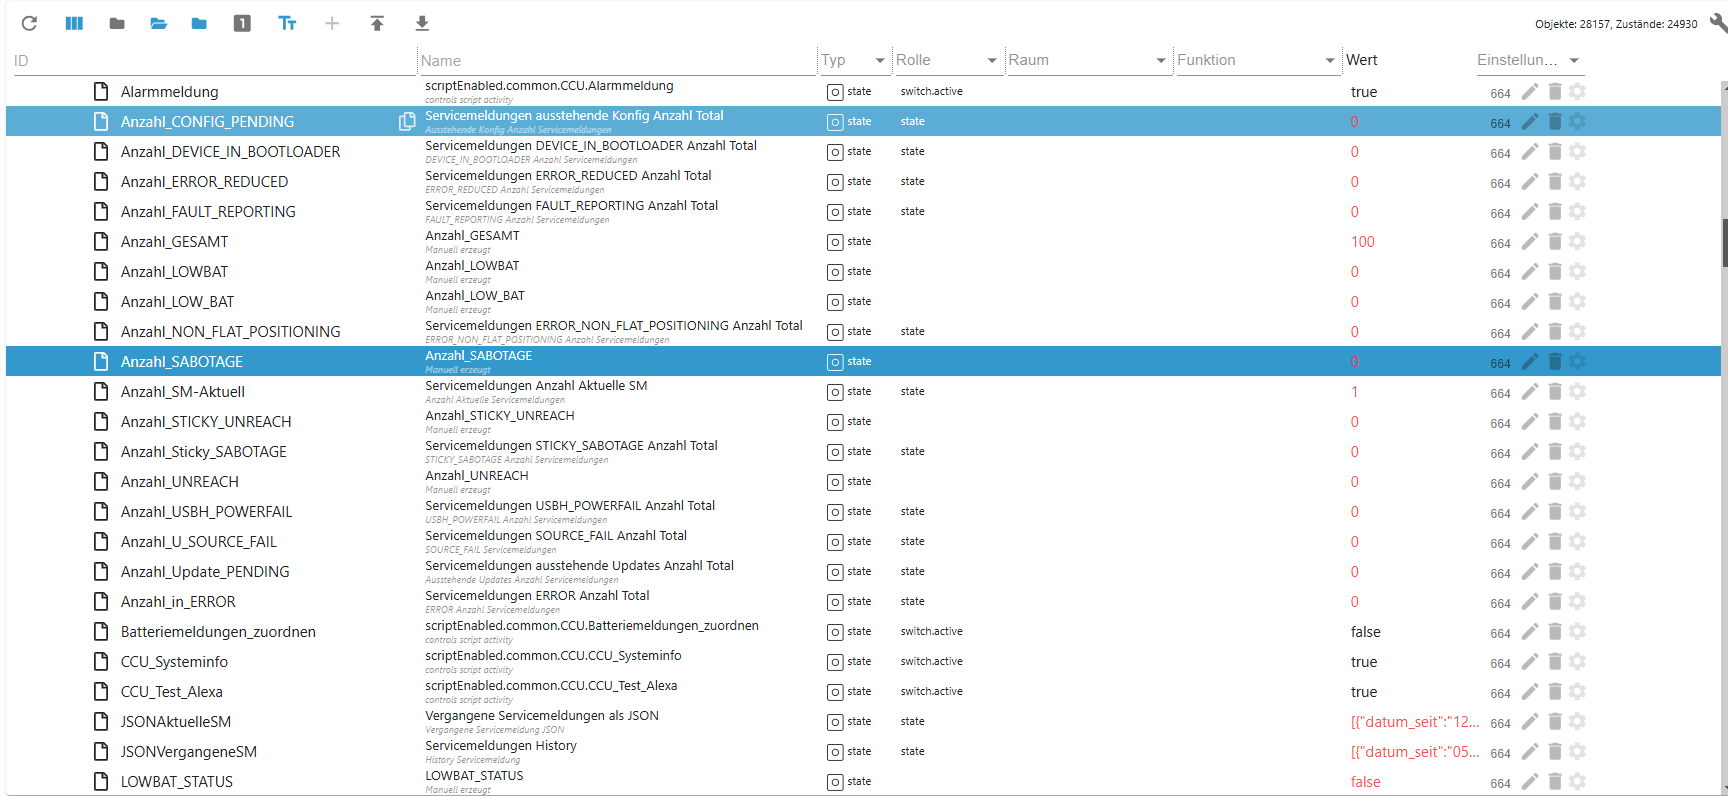Click the Anzahl_SM-Aktuell value 1
Screen dimensions: 1728x796
coord(1355,392)
